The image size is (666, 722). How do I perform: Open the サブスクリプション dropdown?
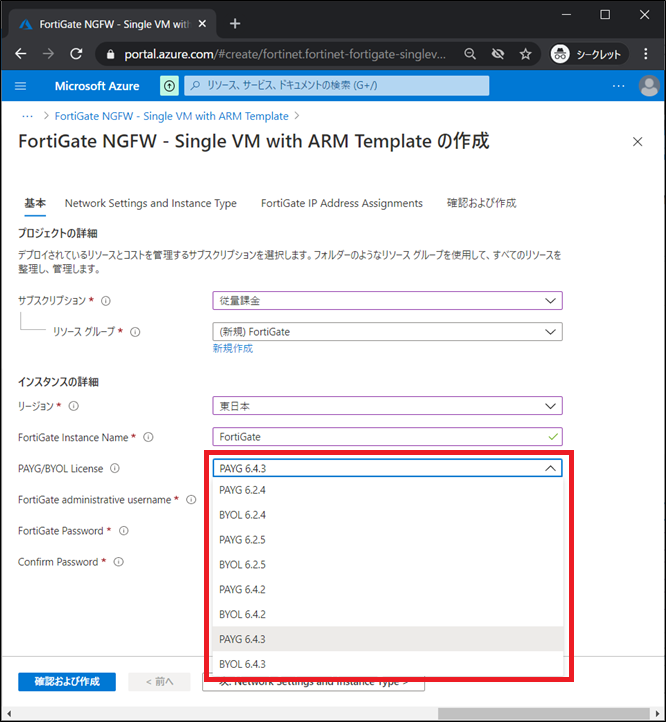pos(387,301)
